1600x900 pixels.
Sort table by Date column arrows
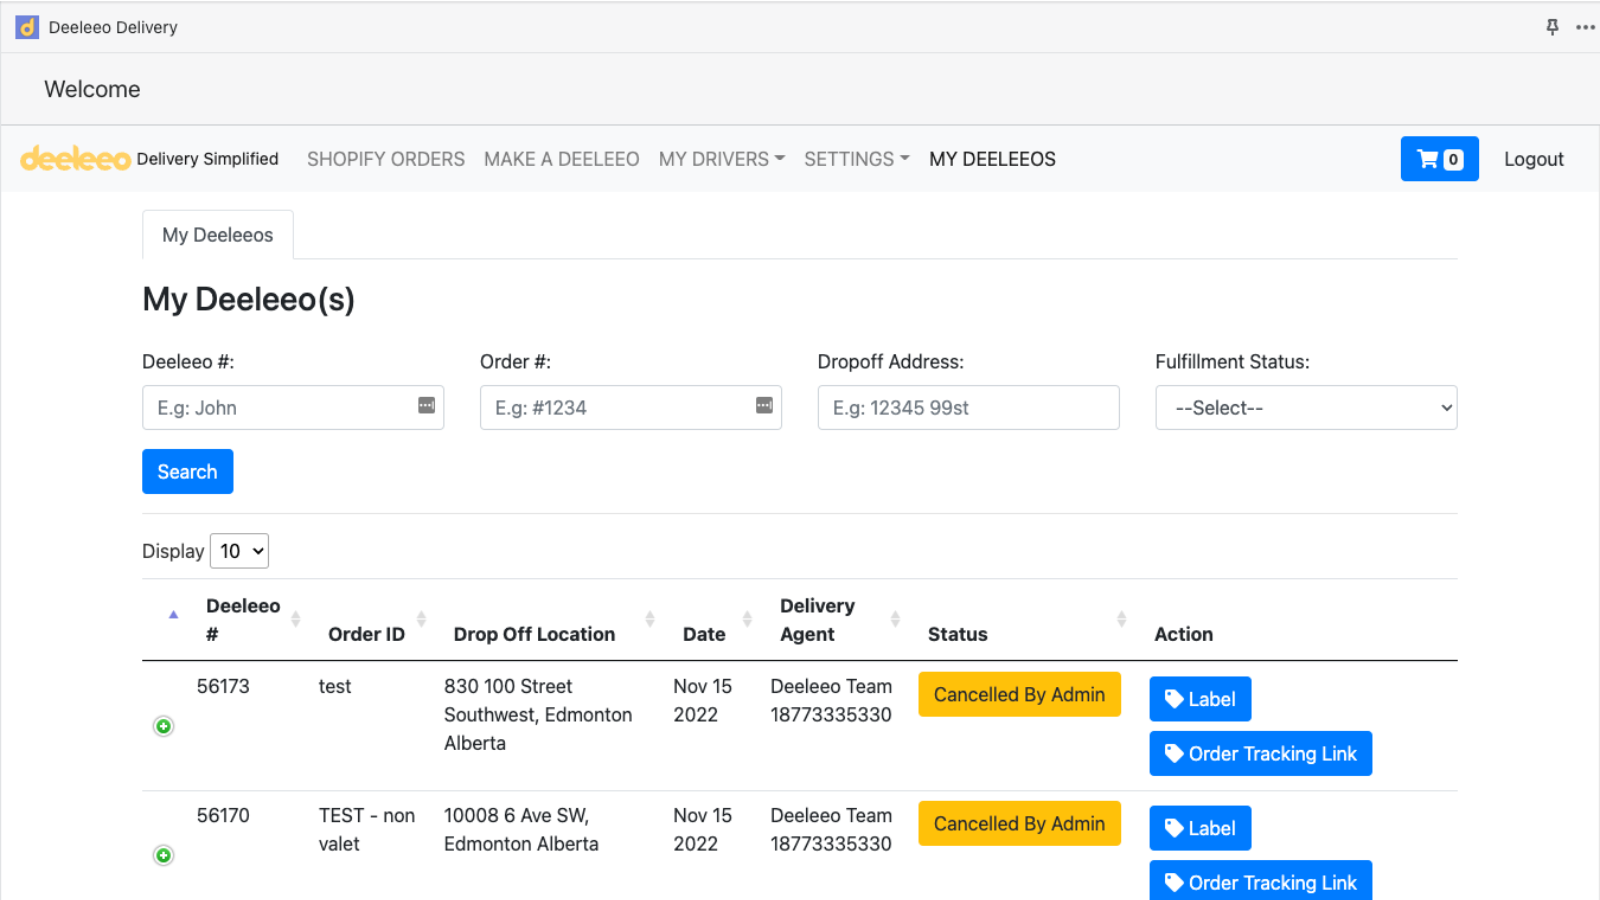pyautogui.click(x=747, y=619)
